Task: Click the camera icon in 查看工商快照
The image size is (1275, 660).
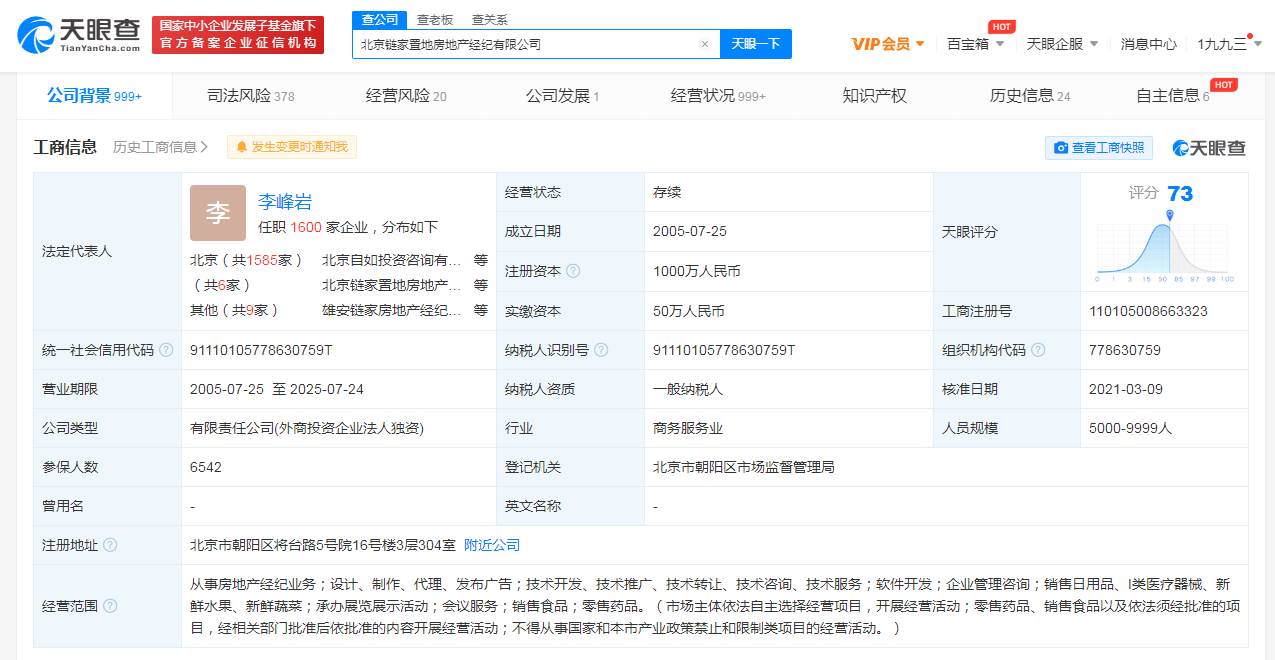Action: pyautogui.click(x=1060, y=148)
